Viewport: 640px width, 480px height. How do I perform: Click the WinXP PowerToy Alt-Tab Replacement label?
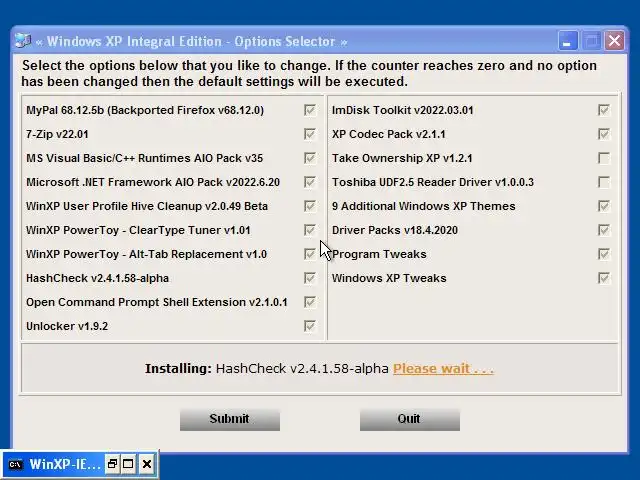(x=147, y=254)
